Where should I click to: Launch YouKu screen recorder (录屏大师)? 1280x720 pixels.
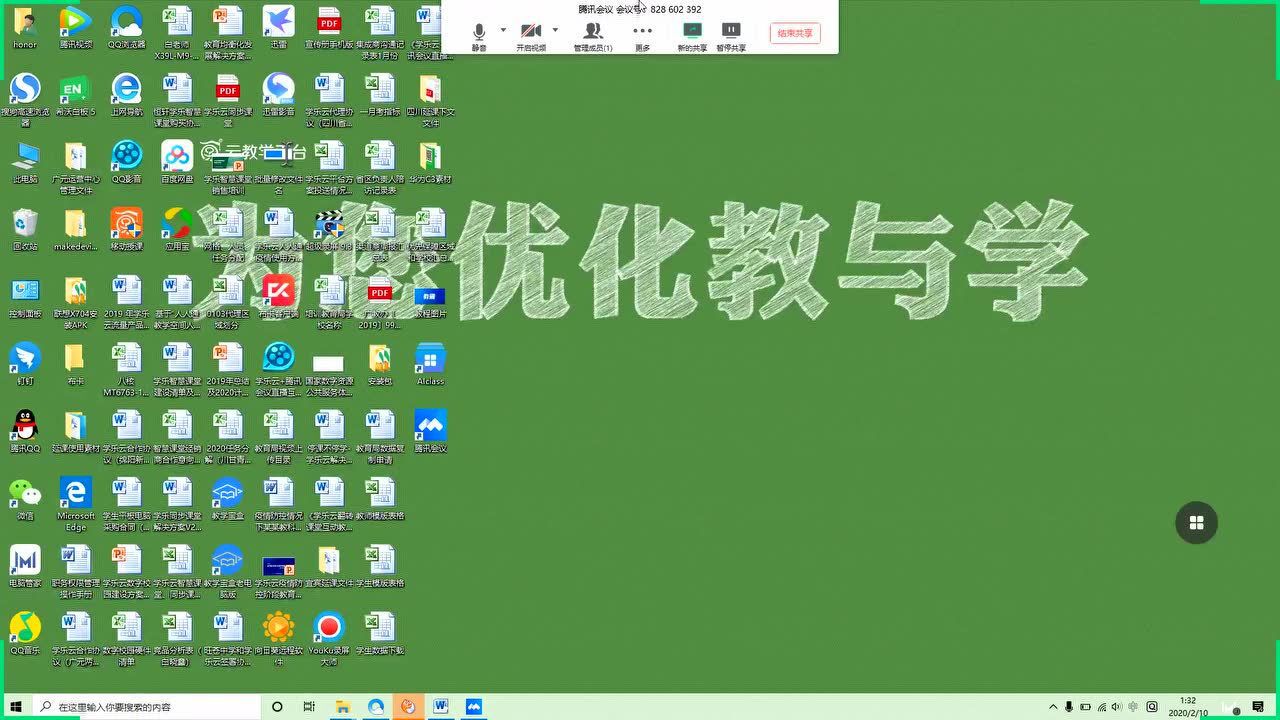point(329,638)
